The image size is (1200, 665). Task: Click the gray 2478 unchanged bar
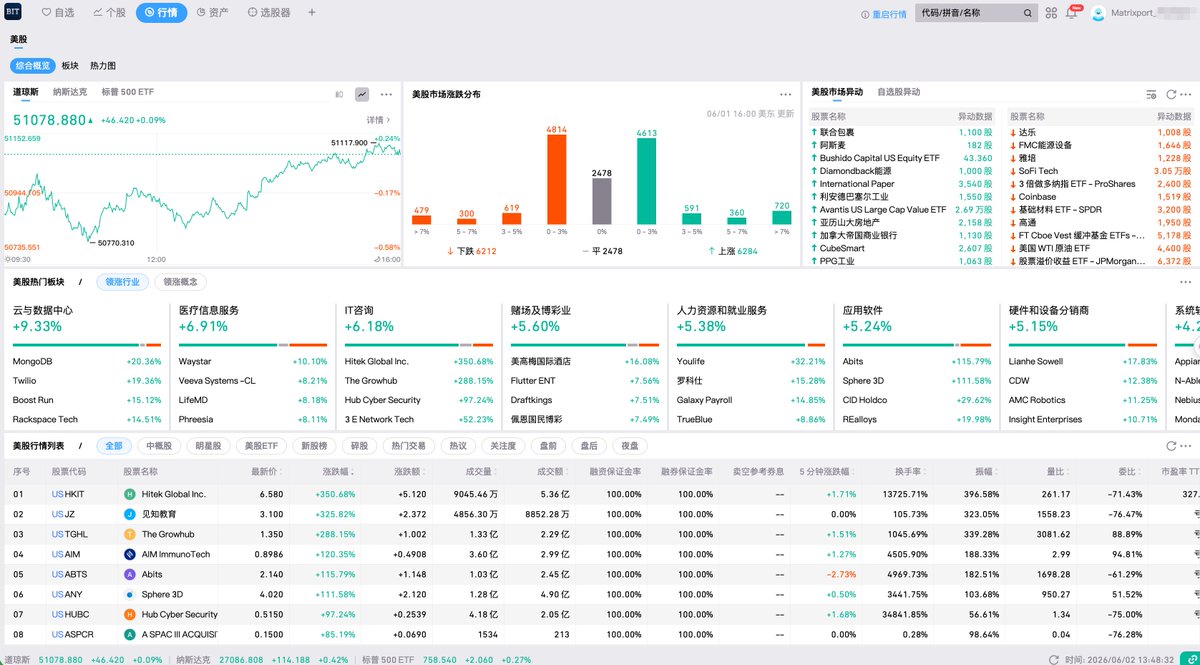tap(602, 201)
